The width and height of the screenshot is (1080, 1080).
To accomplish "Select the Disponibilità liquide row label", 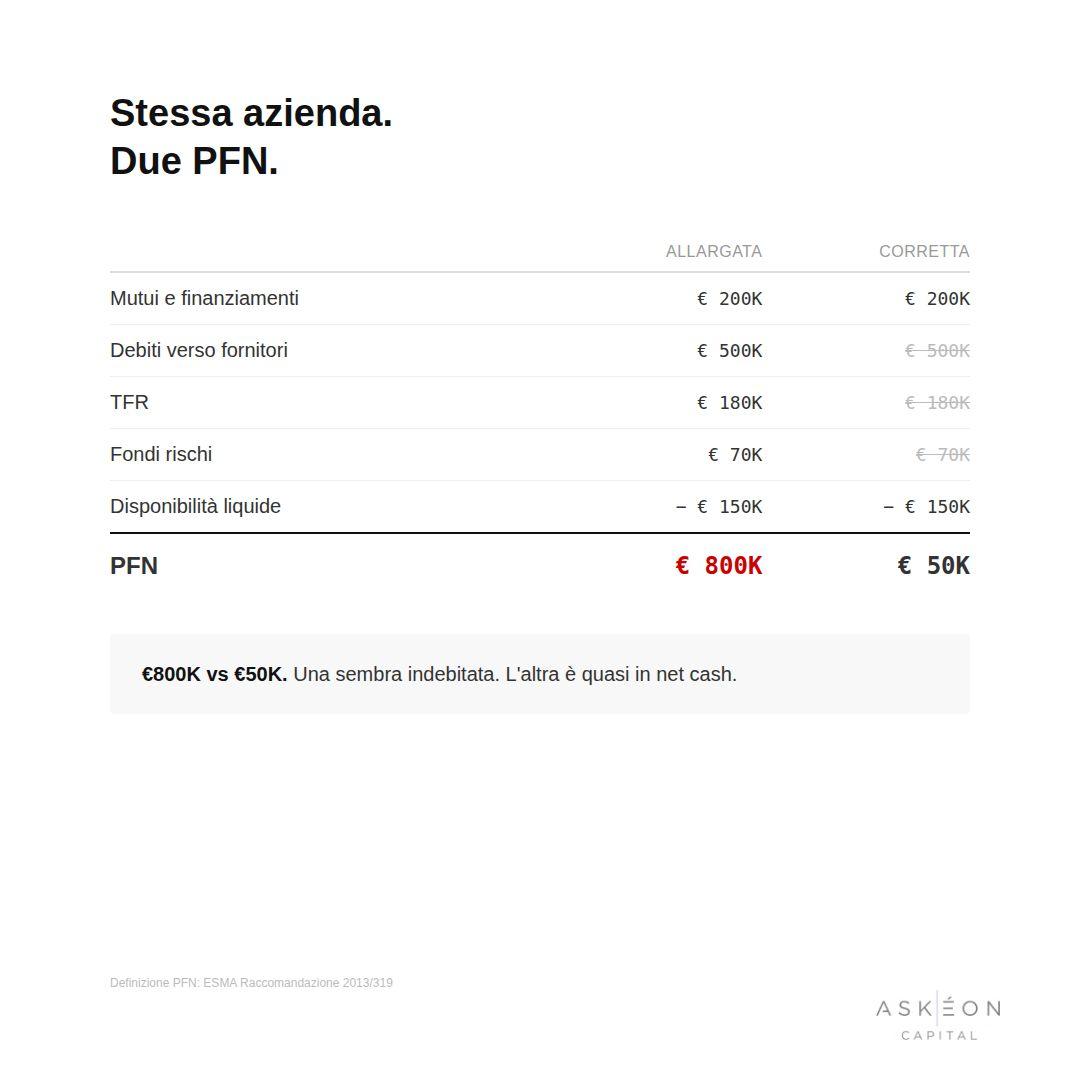I will tap(195, 506).
